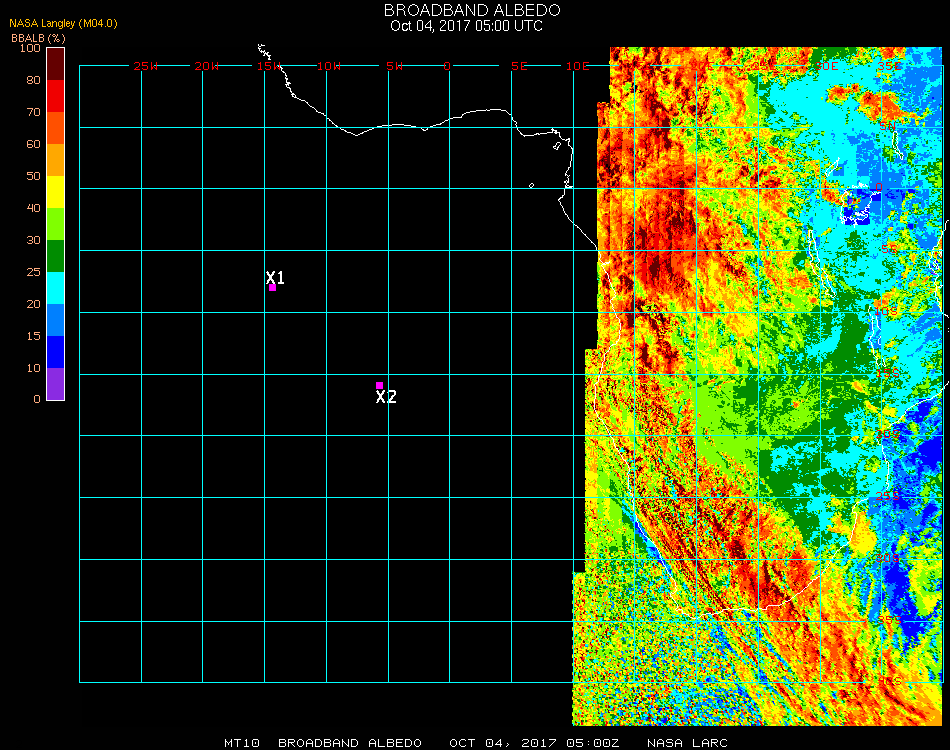Click the '10S' latitude label
The width and height of the screenshot is (950, 750).
(886, 311)
